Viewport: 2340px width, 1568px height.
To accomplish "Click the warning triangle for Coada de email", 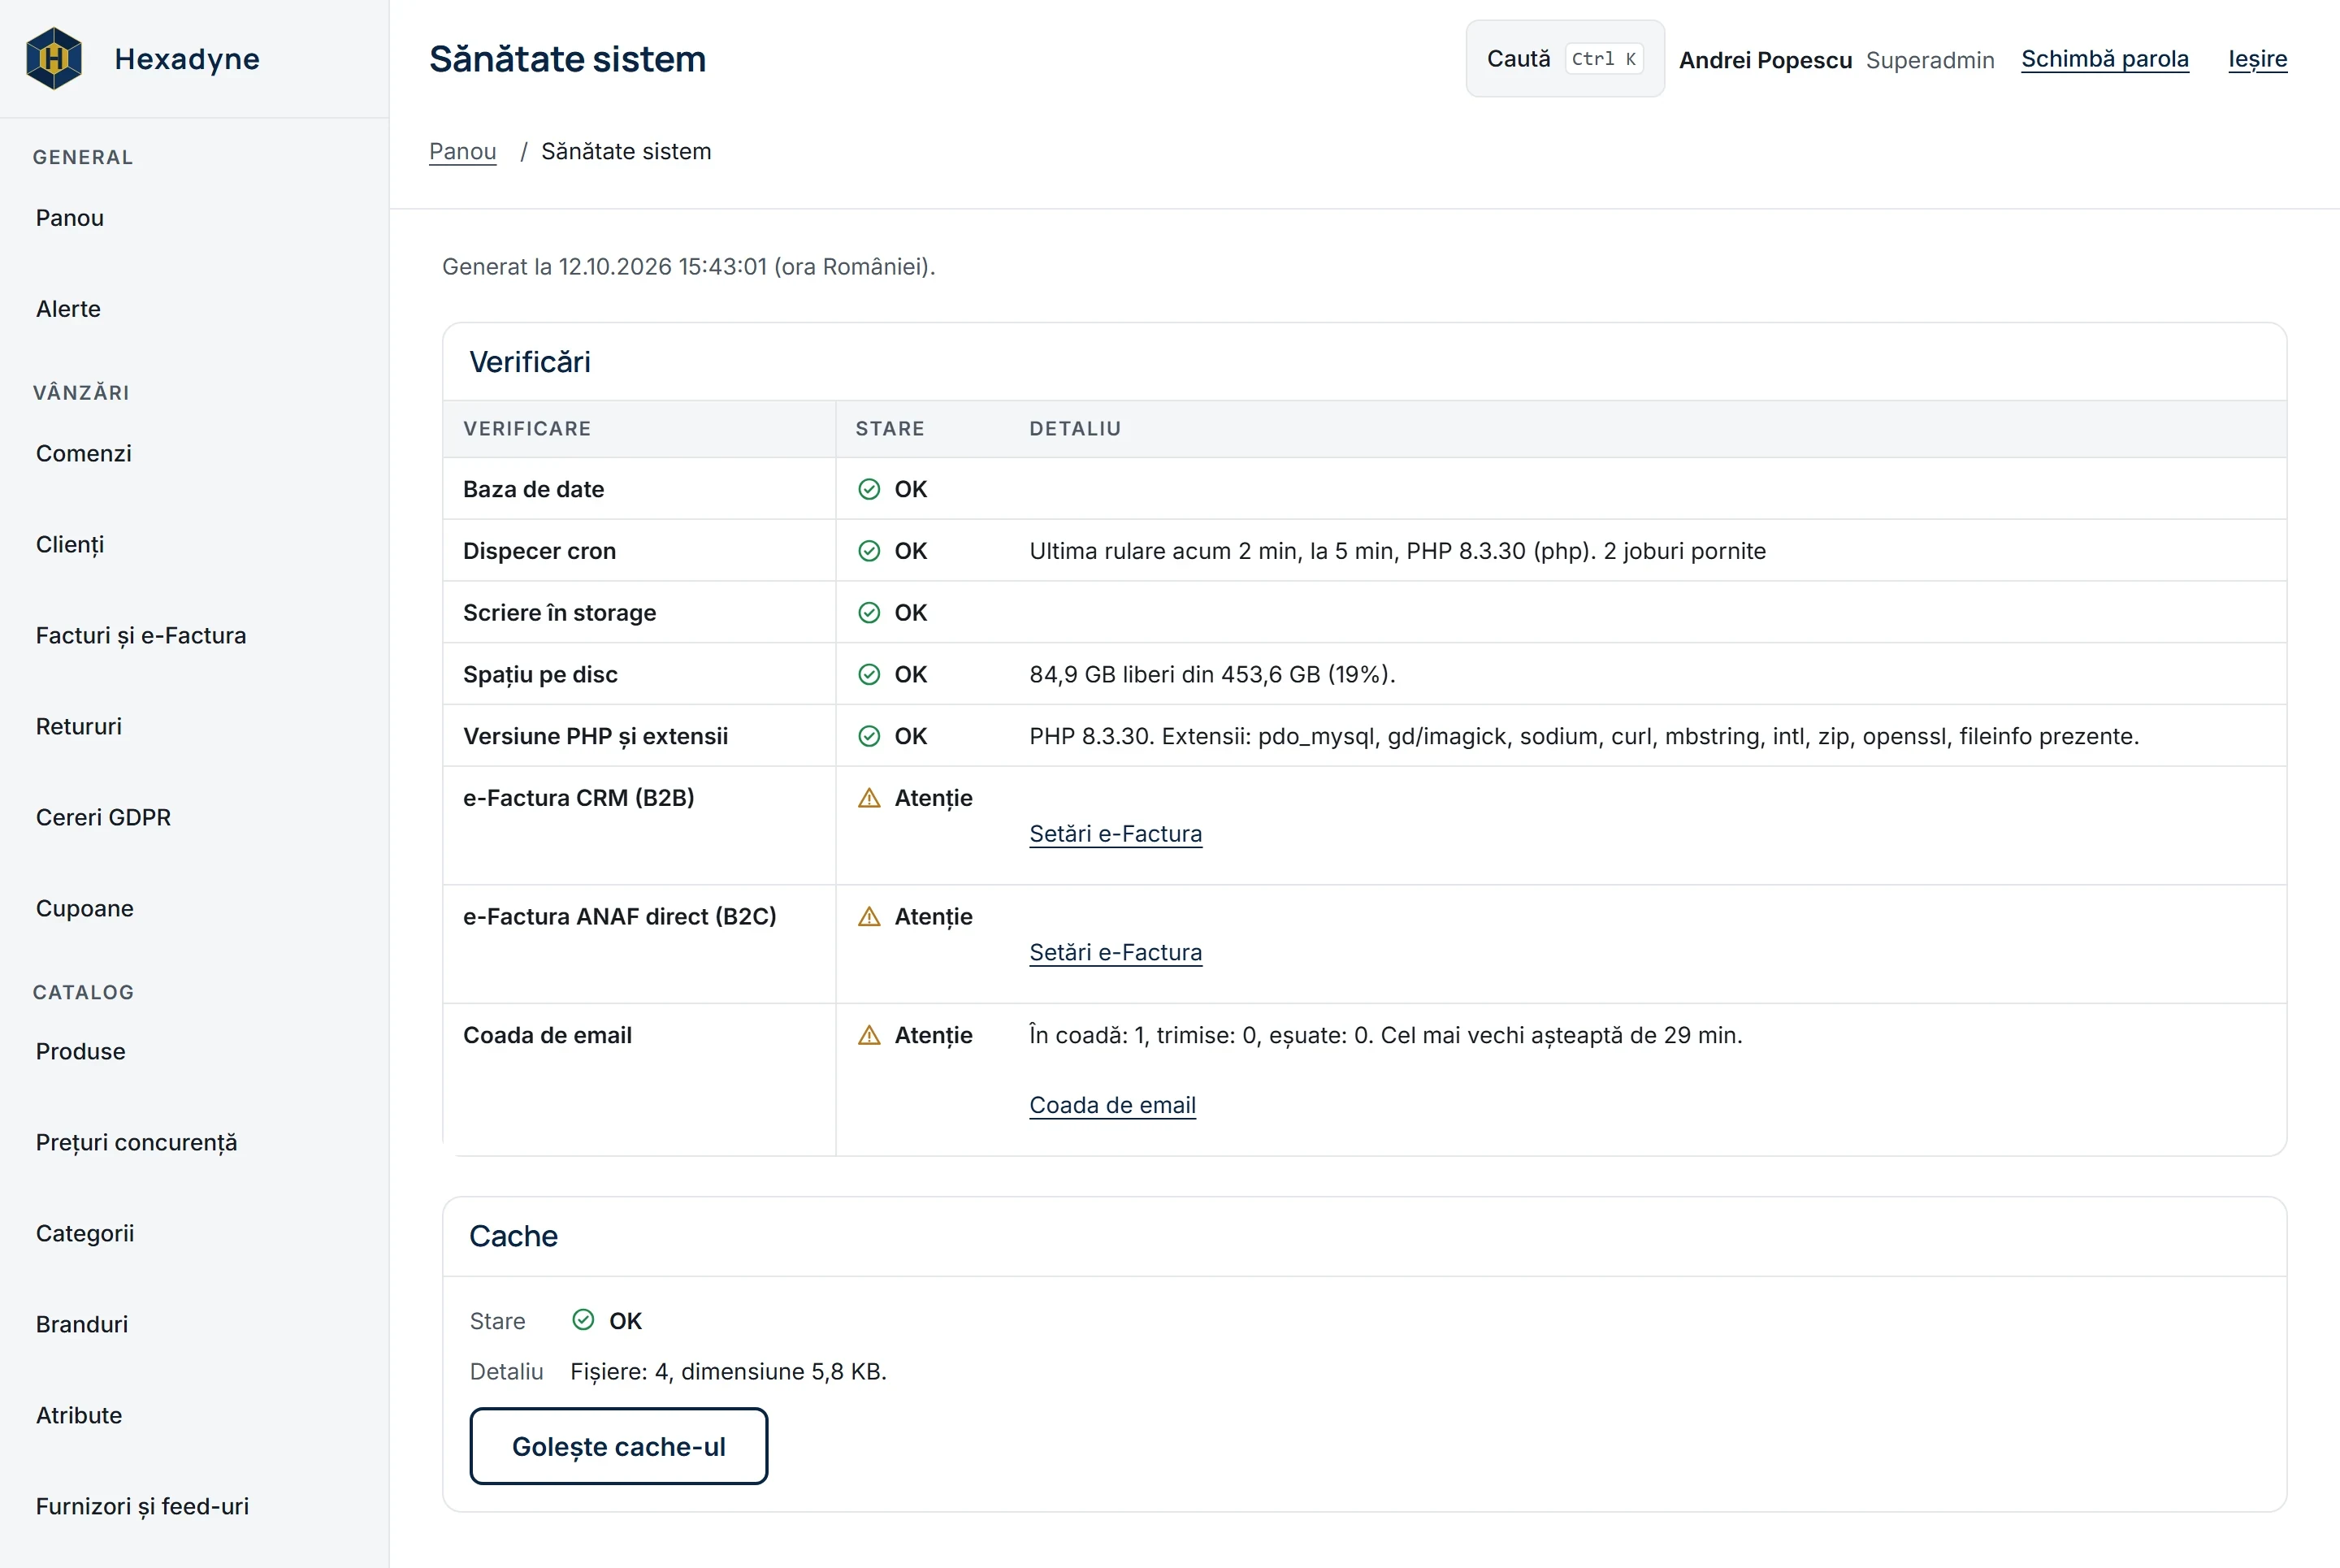I will click(x=869, y=1035).
